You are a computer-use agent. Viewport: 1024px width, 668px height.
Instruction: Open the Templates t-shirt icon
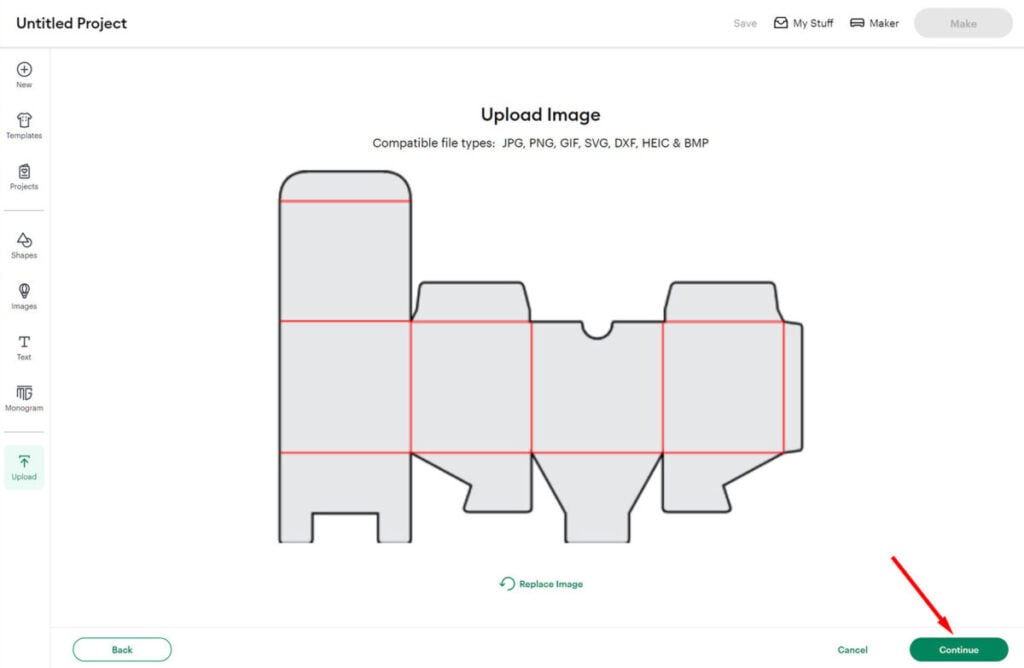[x=24, y=121]
